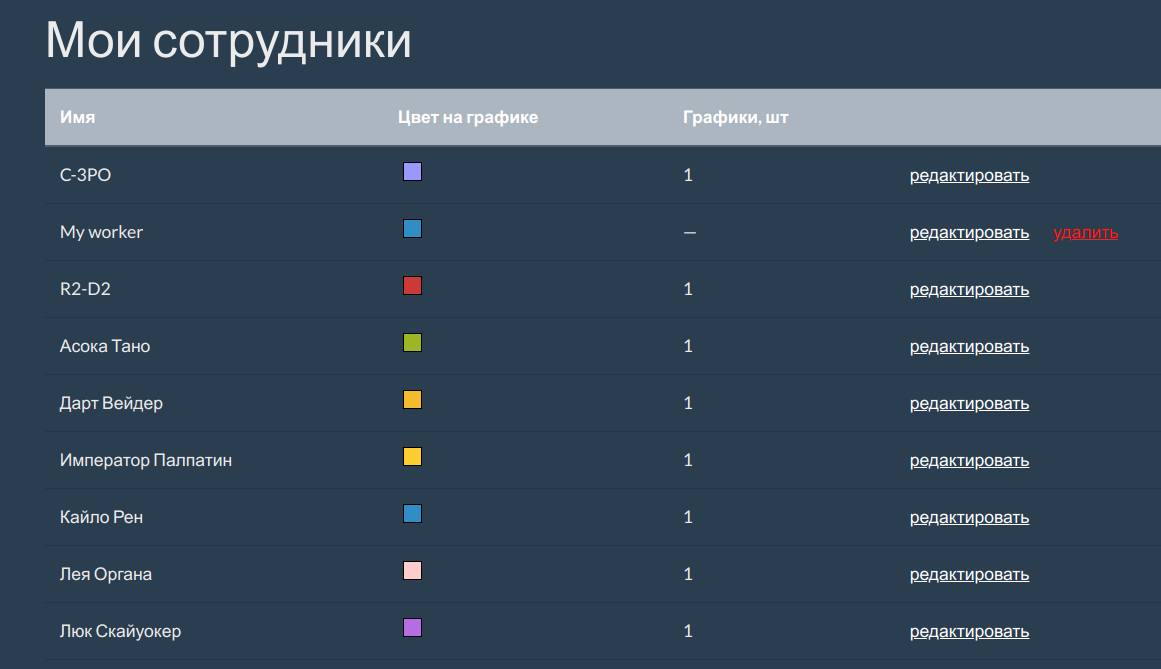This screenshot has height=669, width=1161.
Task: Click schedule count 1 for Император Палпатин
Action: point(688,460)
